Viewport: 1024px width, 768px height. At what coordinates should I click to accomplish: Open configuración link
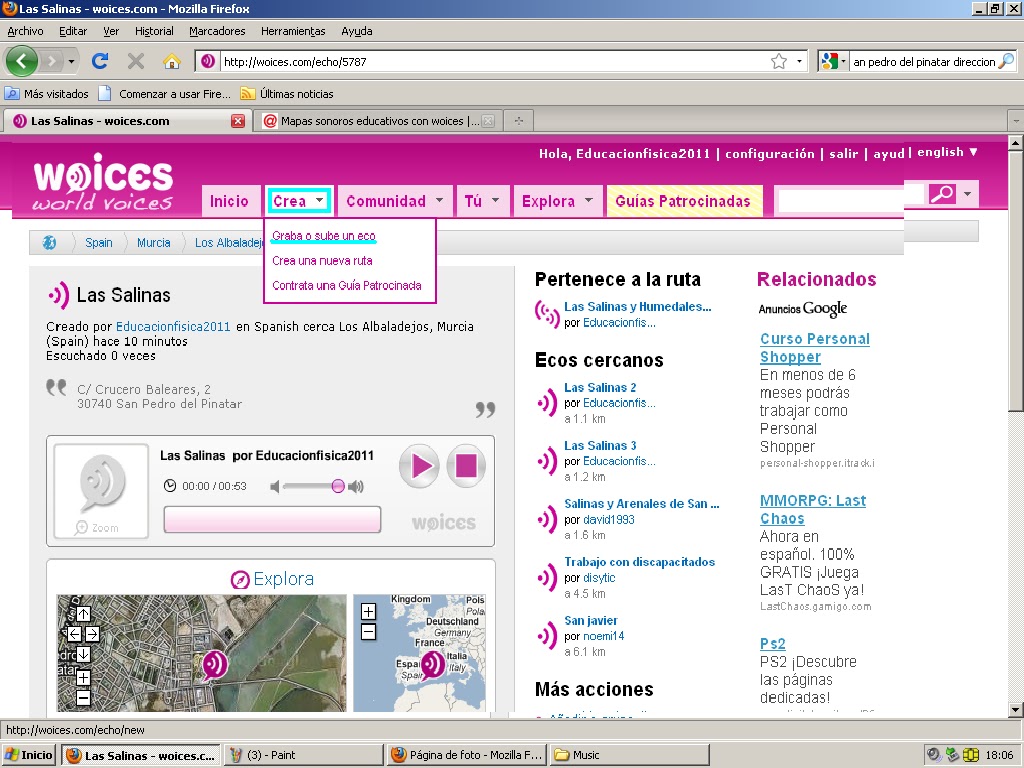(x=769, y=153)
